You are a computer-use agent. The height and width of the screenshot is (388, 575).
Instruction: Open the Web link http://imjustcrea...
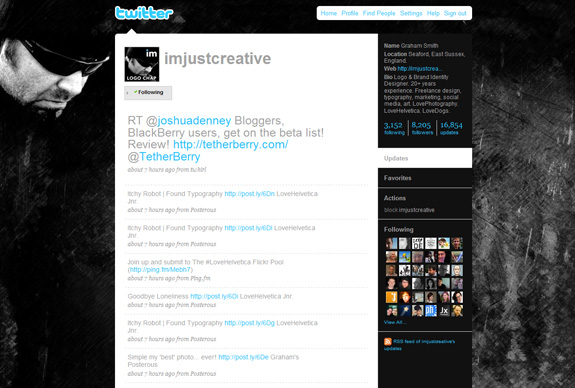pos(420,69)
